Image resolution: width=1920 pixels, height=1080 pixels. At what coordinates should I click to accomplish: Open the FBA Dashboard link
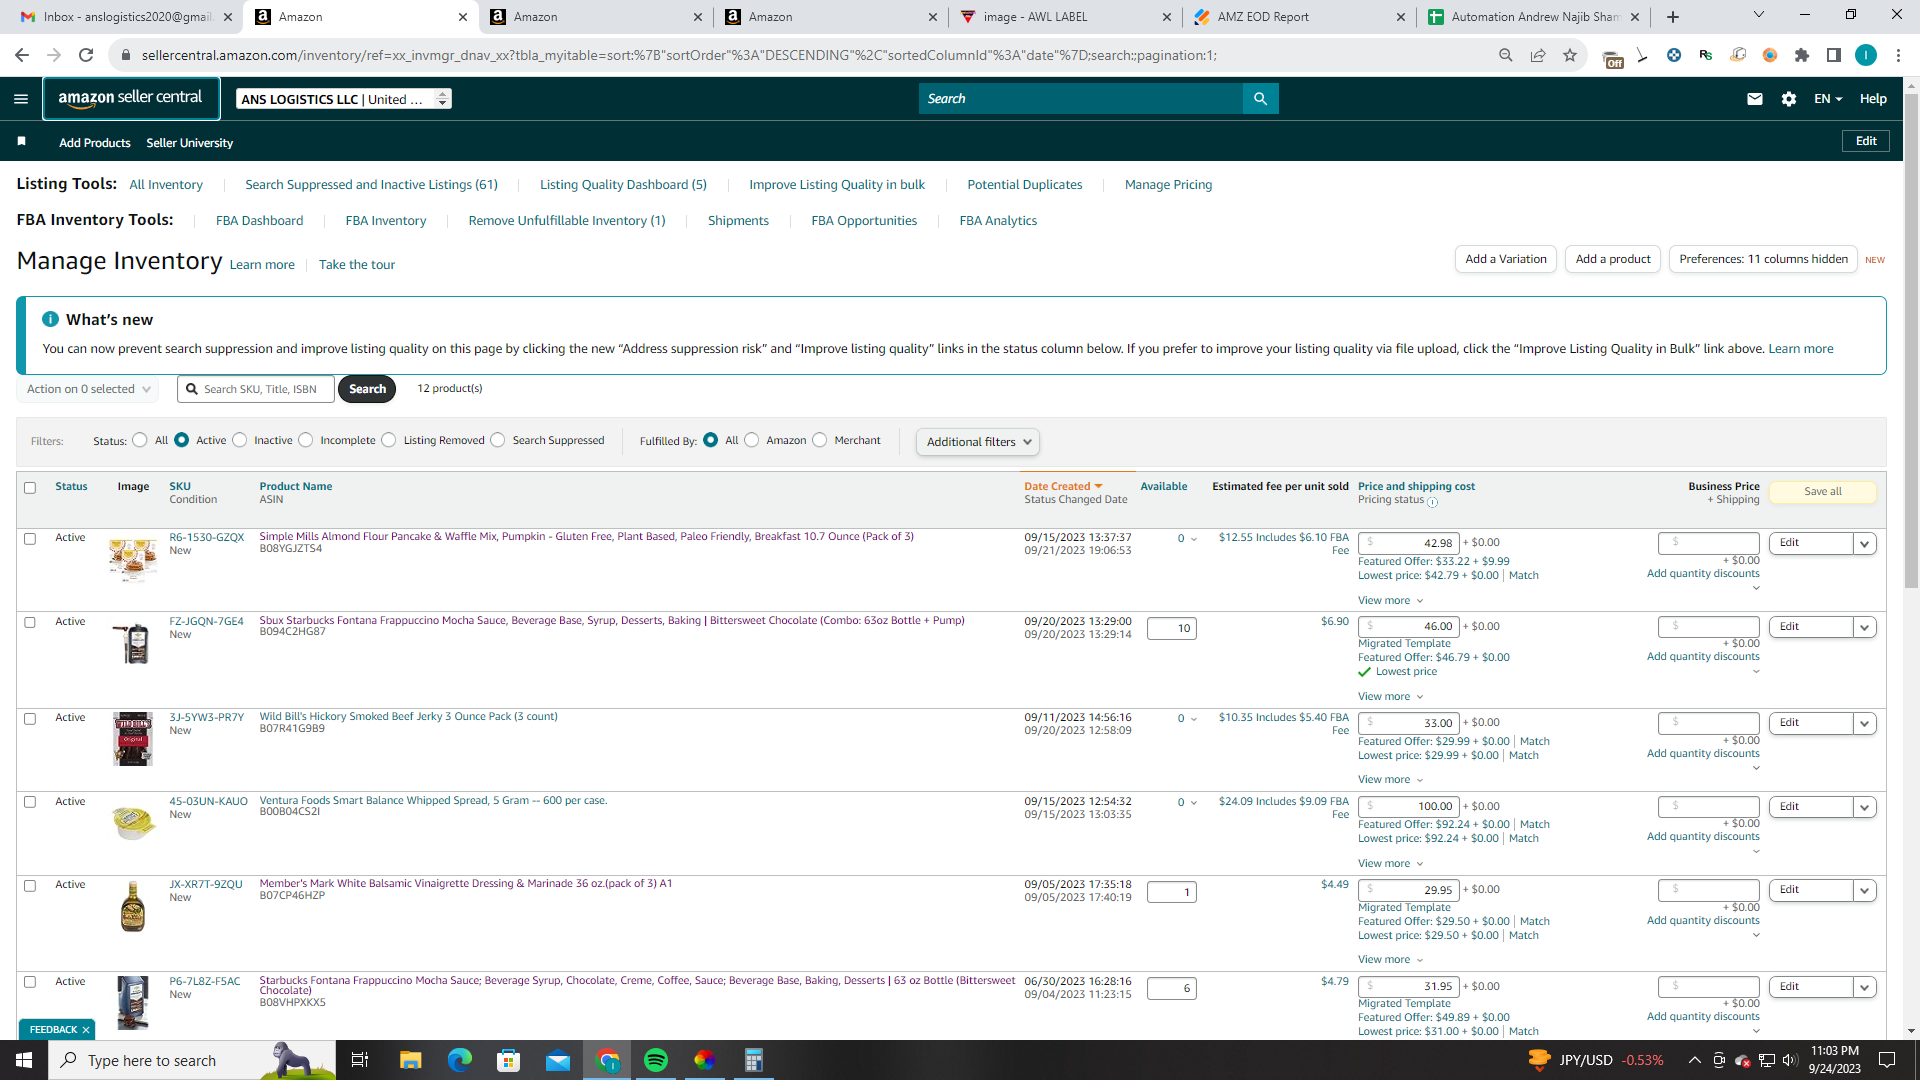[x=259, y=221]
